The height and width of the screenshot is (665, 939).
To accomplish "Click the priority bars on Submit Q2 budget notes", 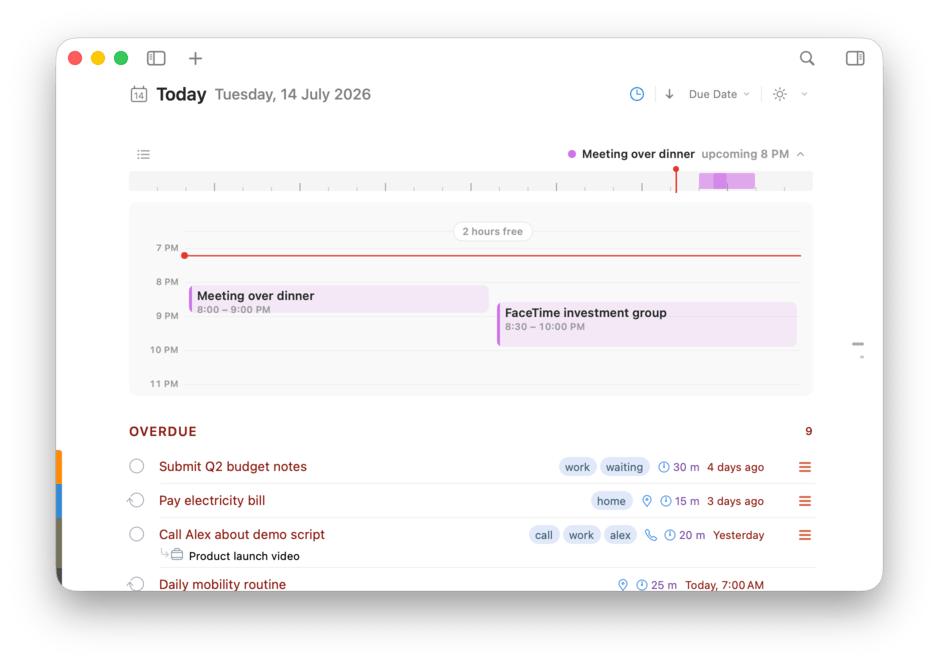I will (x=805, y=467).
